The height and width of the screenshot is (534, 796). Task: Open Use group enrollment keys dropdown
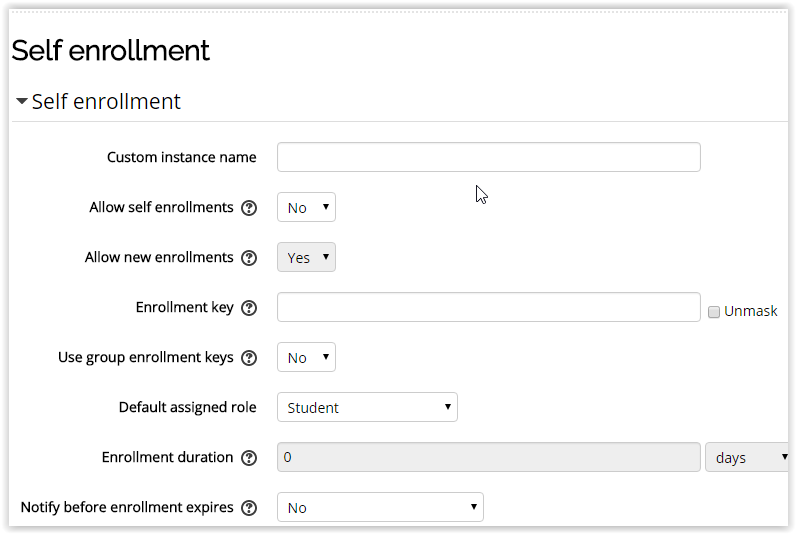306,357
